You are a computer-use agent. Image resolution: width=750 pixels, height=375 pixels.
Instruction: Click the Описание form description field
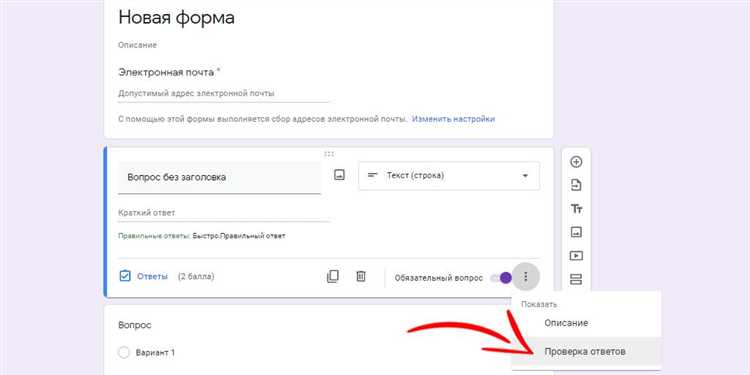138,45
